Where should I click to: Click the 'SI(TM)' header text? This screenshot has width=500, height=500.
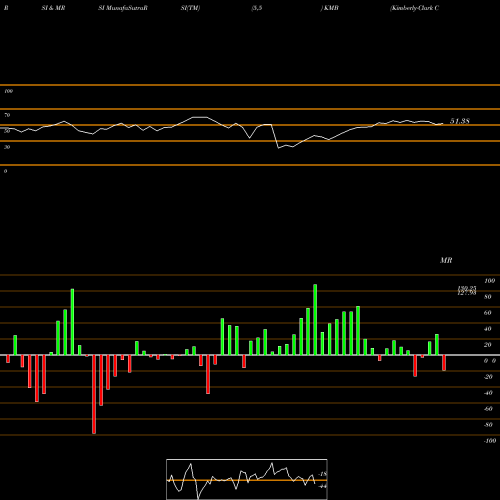pos(190,8)
